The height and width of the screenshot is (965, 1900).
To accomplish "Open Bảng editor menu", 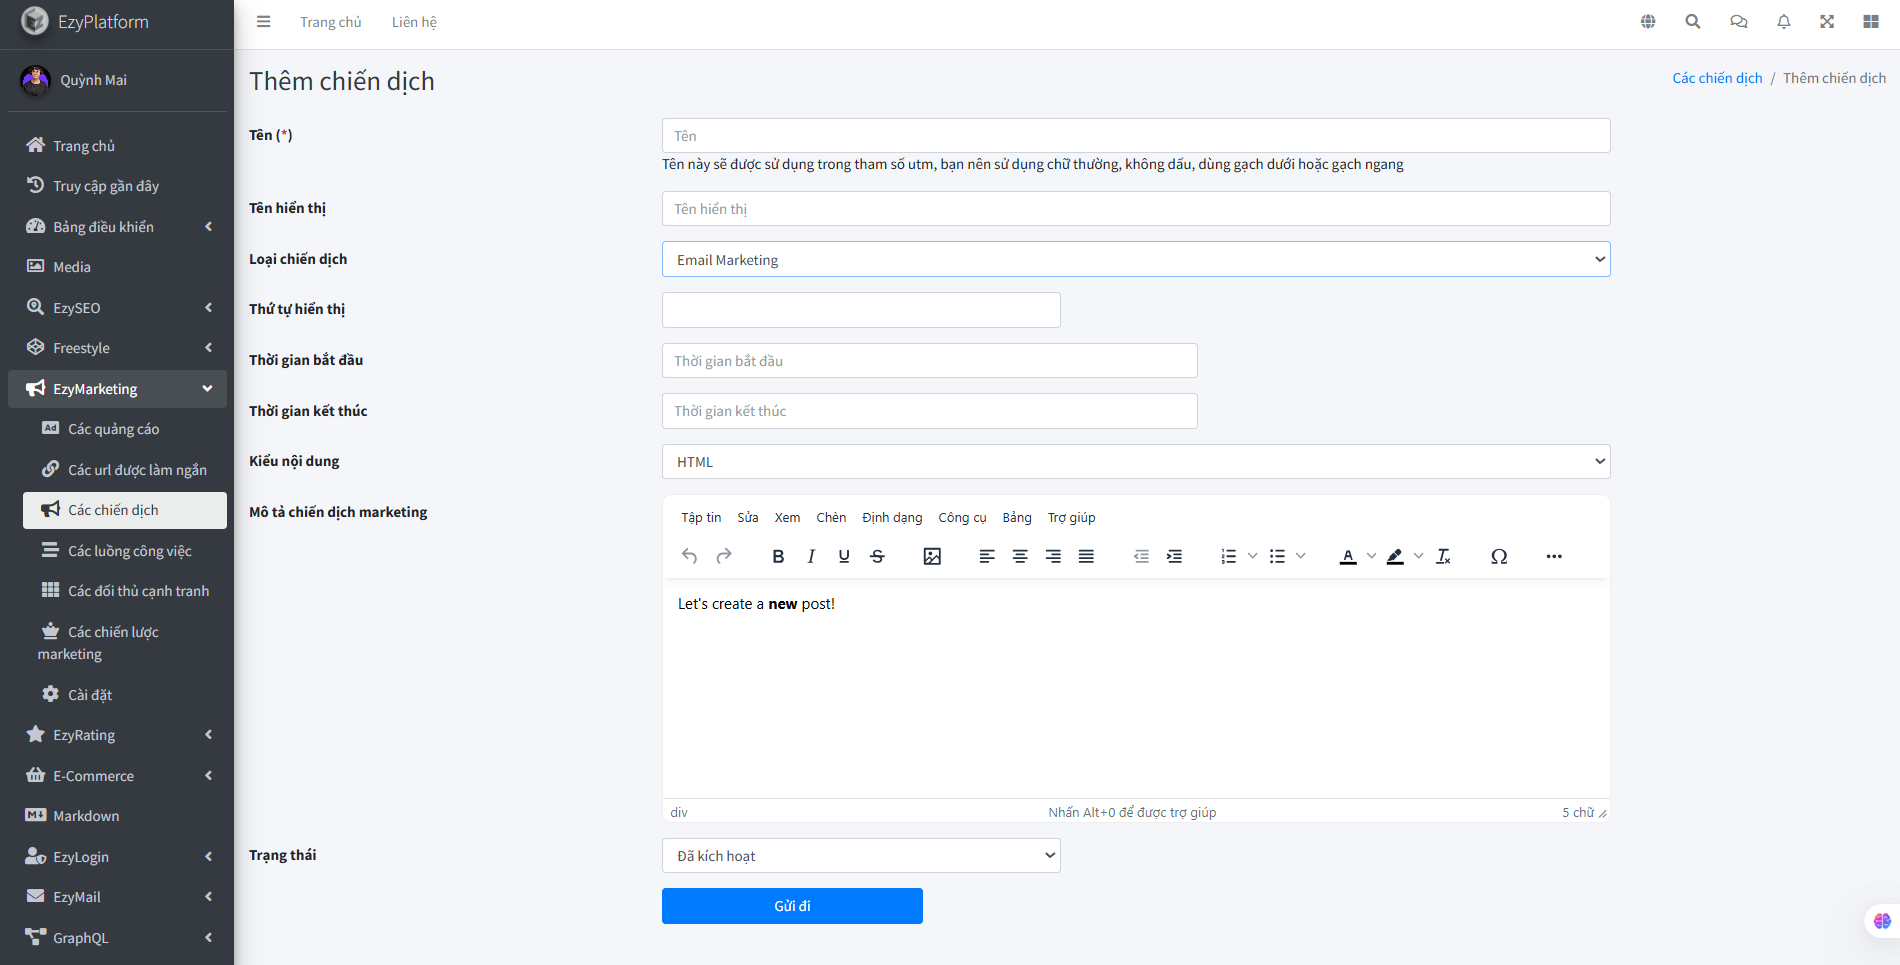I will pyautogui.click(x=1017, y=517).
